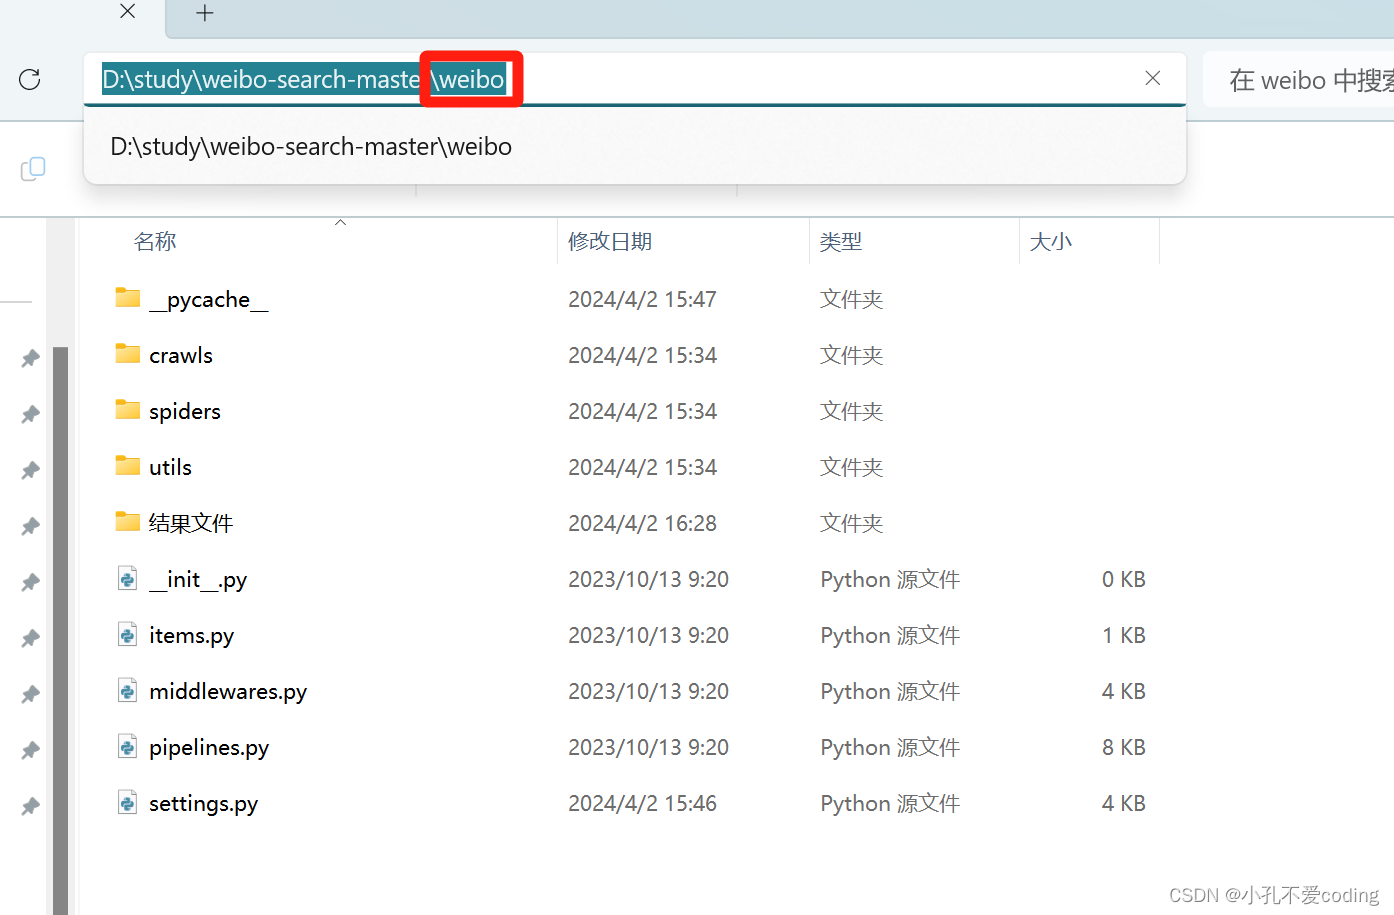This screenshot has height=915, width=1394.
Task: Click the middlewares.py file name
Action: click(x=228, y=692)
